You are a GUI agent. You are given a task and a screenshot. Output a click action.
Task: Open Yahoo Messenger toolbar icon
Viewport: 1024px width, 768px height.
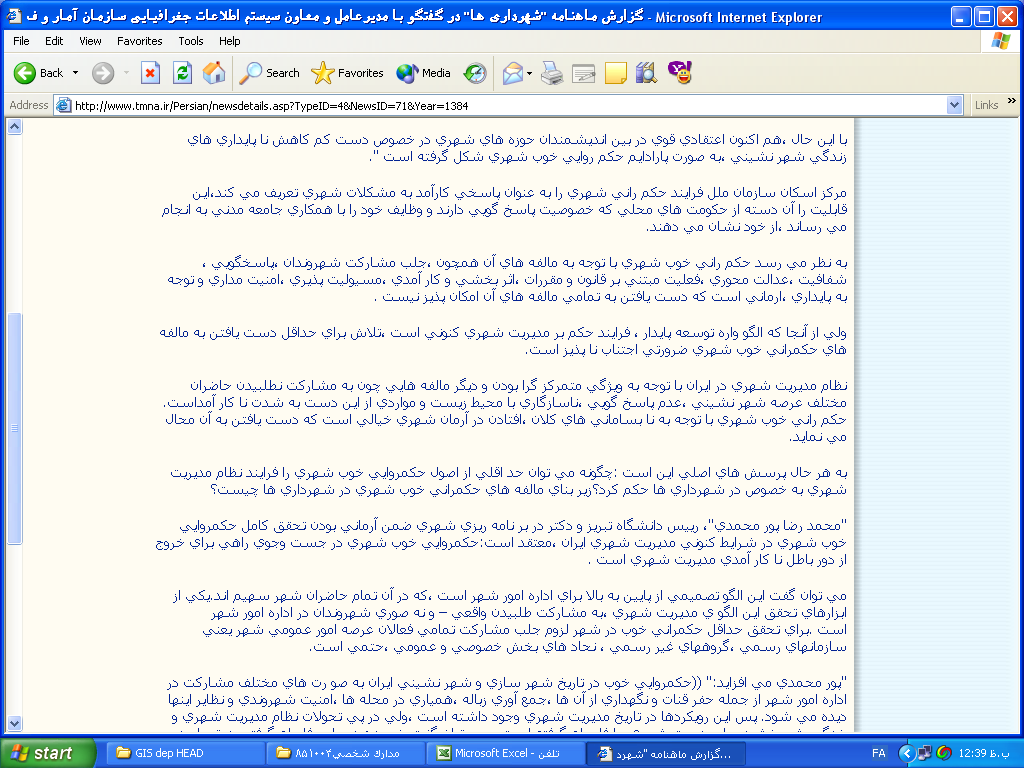tap(680, 73)
